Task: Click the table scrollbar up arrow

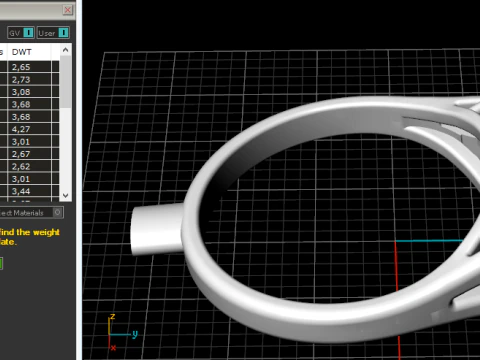Action: click(65, 50)
